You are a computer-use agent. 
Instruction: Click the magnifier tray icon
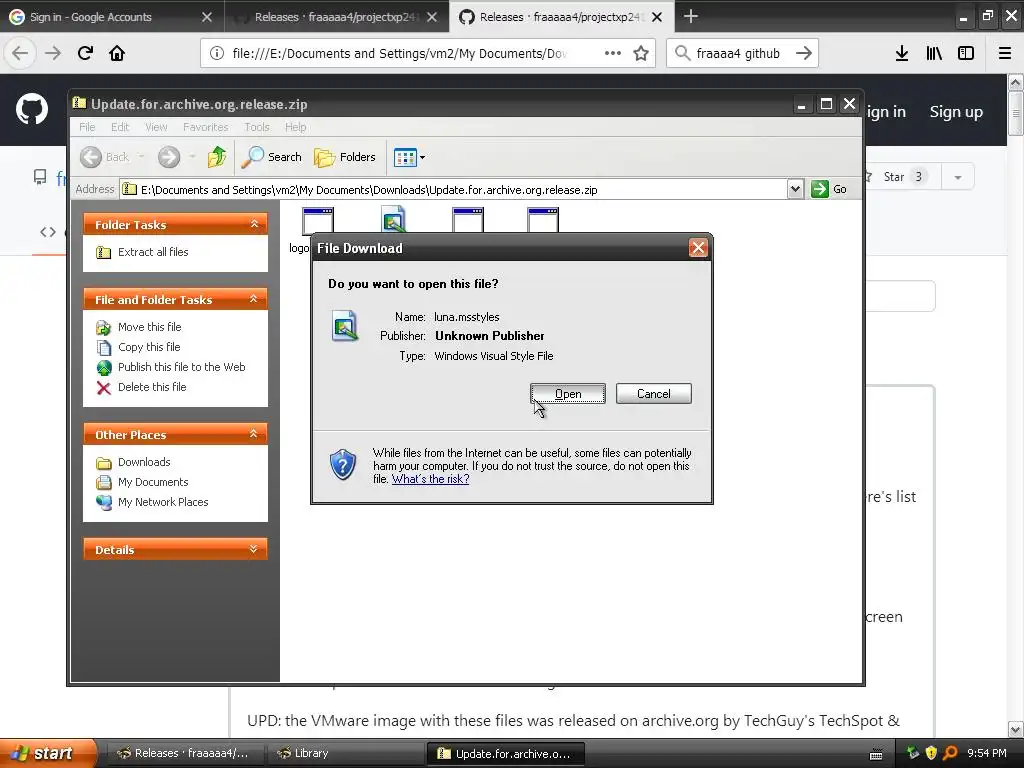(950, 753)
